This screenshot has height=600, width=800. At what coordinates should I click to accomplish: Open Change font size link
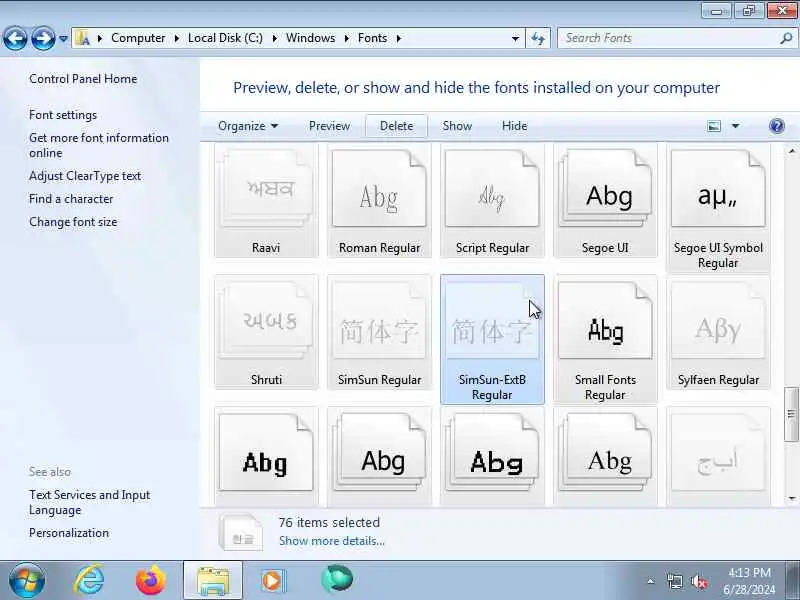tap(73, 222)
